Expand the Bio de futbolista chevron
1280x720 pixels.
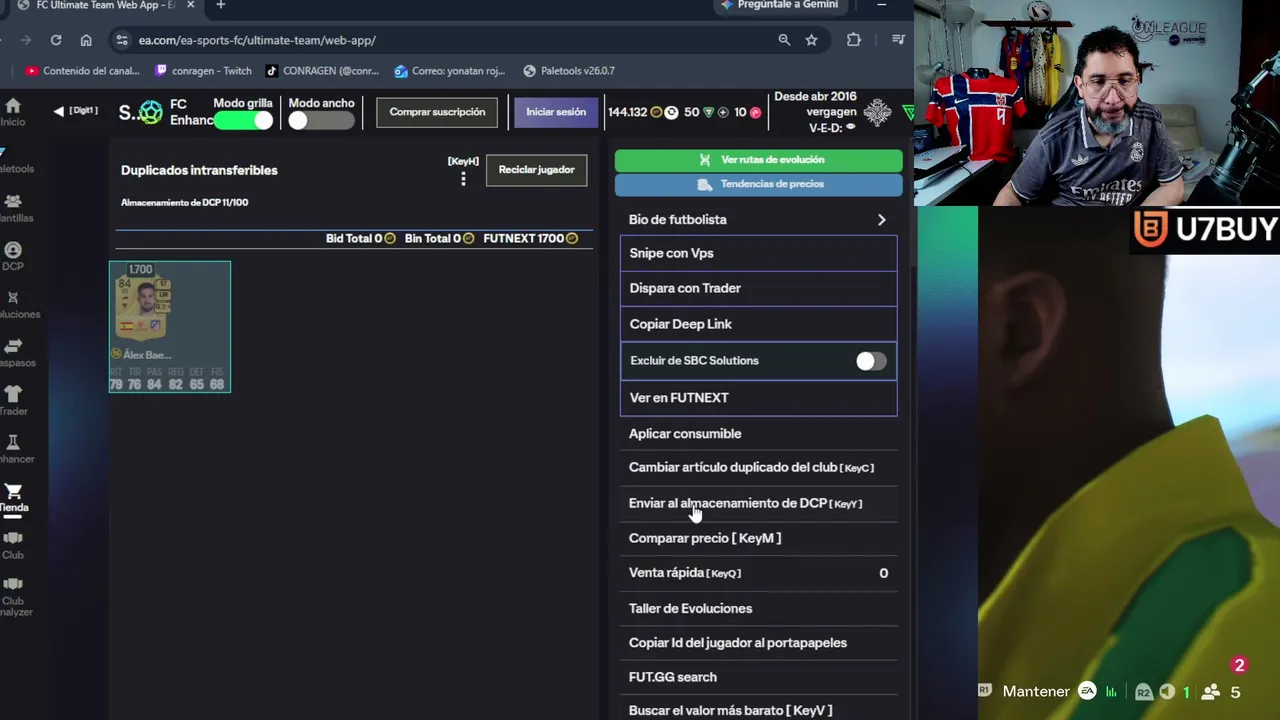tap(881, 220)
